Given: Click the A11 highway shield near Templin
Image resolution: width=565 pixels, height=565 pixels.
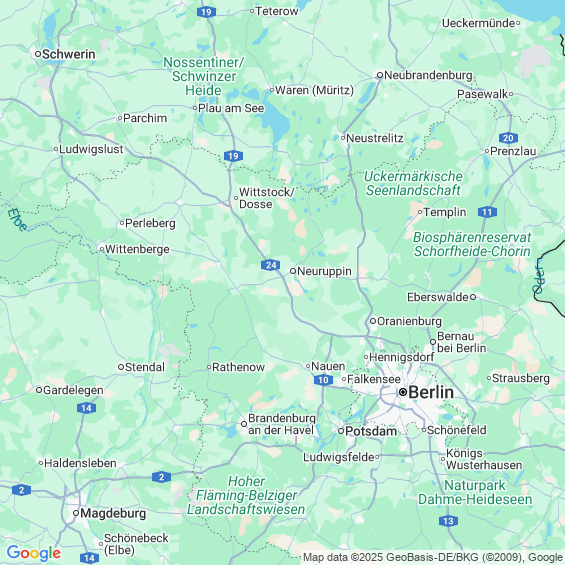Looking at the screenshot, I should 488,212.
